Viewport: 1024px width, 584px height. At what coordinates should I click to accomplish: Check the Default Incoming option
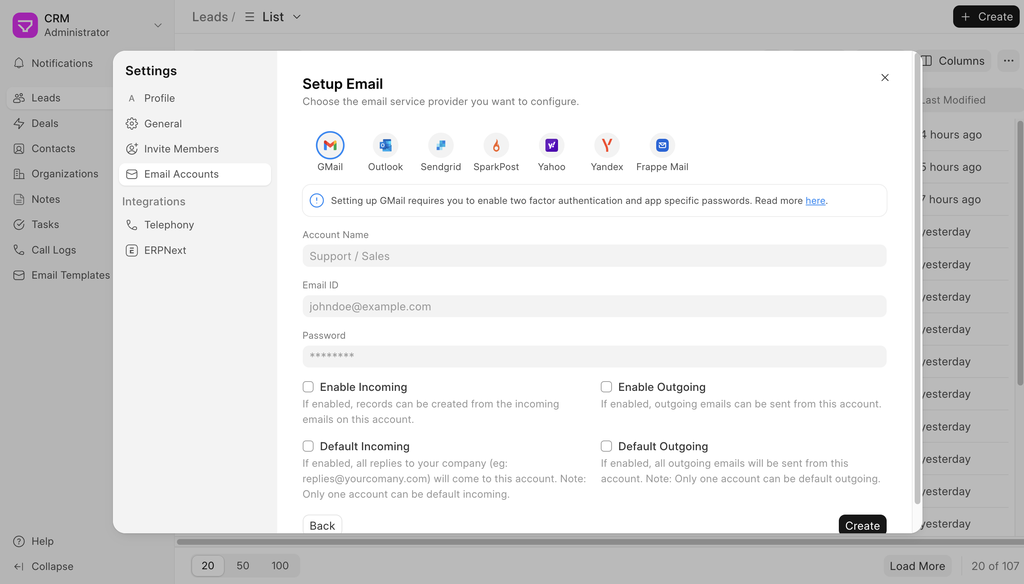pyautogui.click(x=309, y=447)
